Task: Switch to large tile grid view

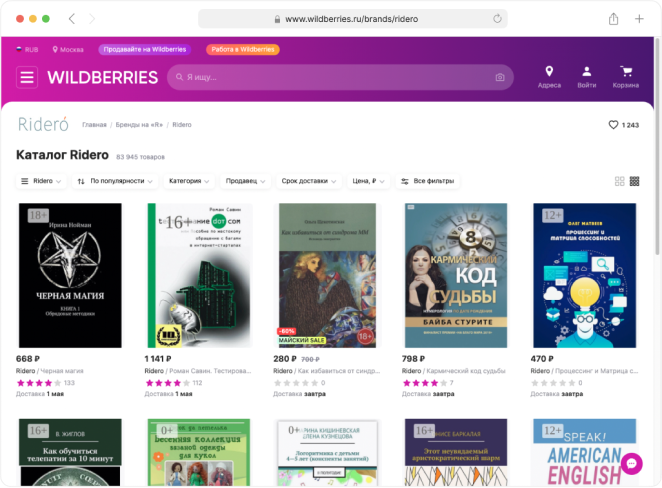Action: tap(620, 181)
